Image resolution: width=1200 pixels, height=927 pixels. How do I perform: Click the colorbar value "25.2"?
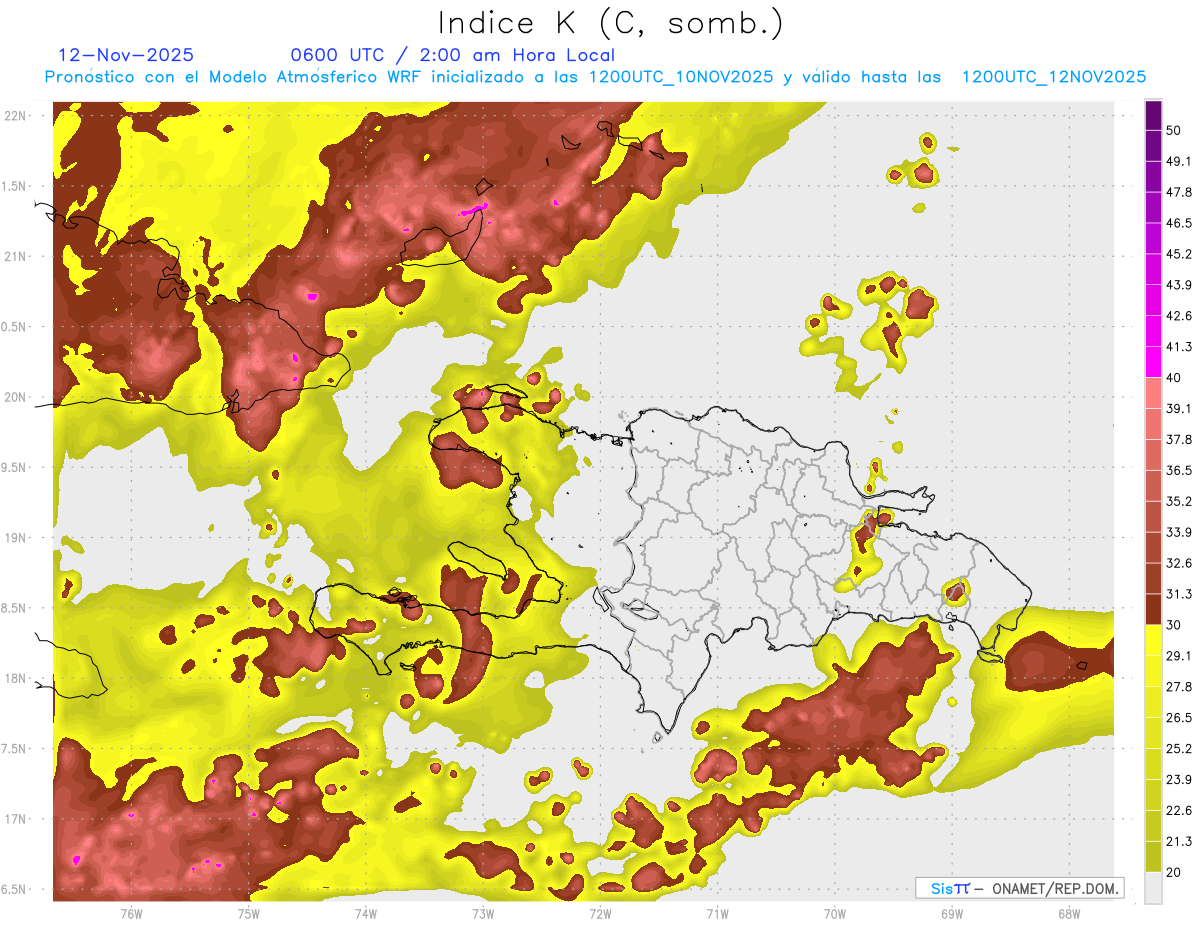tap(1178, 749)
